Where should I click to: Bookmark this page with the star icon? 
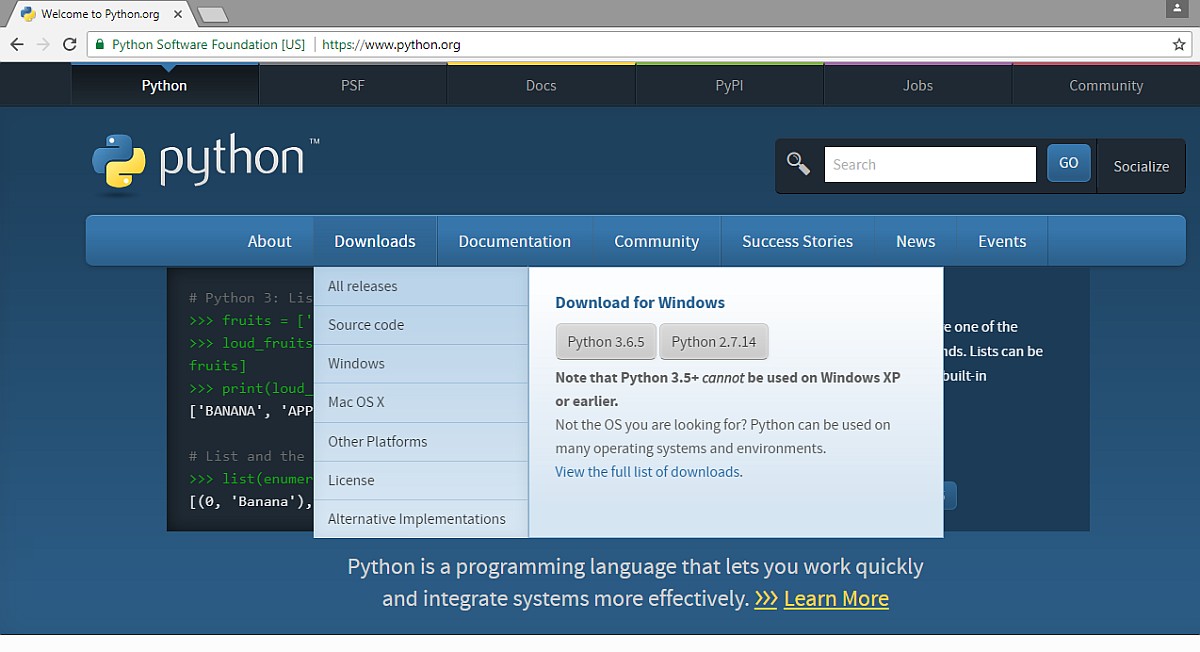[x=1179, y=44]
